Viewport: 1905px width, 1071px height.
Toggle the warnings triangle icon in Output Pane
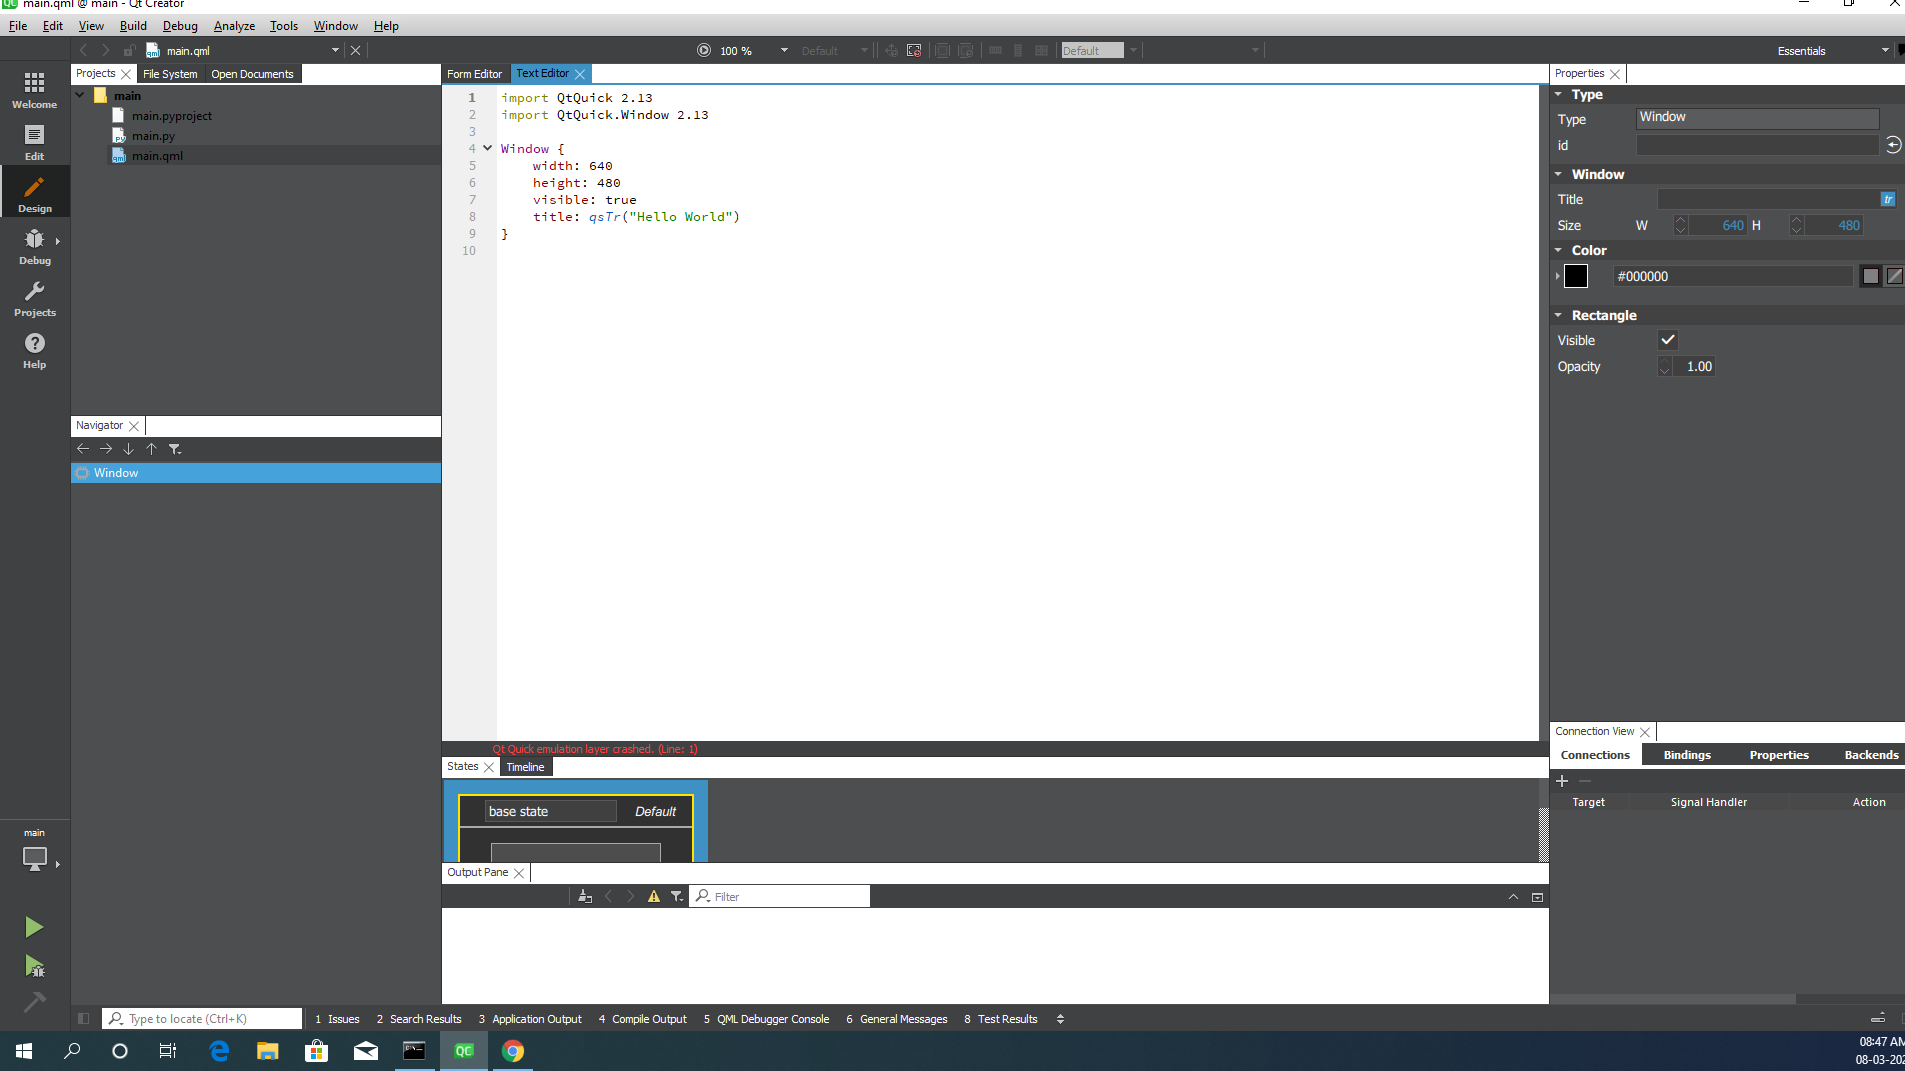coord(654,896)
